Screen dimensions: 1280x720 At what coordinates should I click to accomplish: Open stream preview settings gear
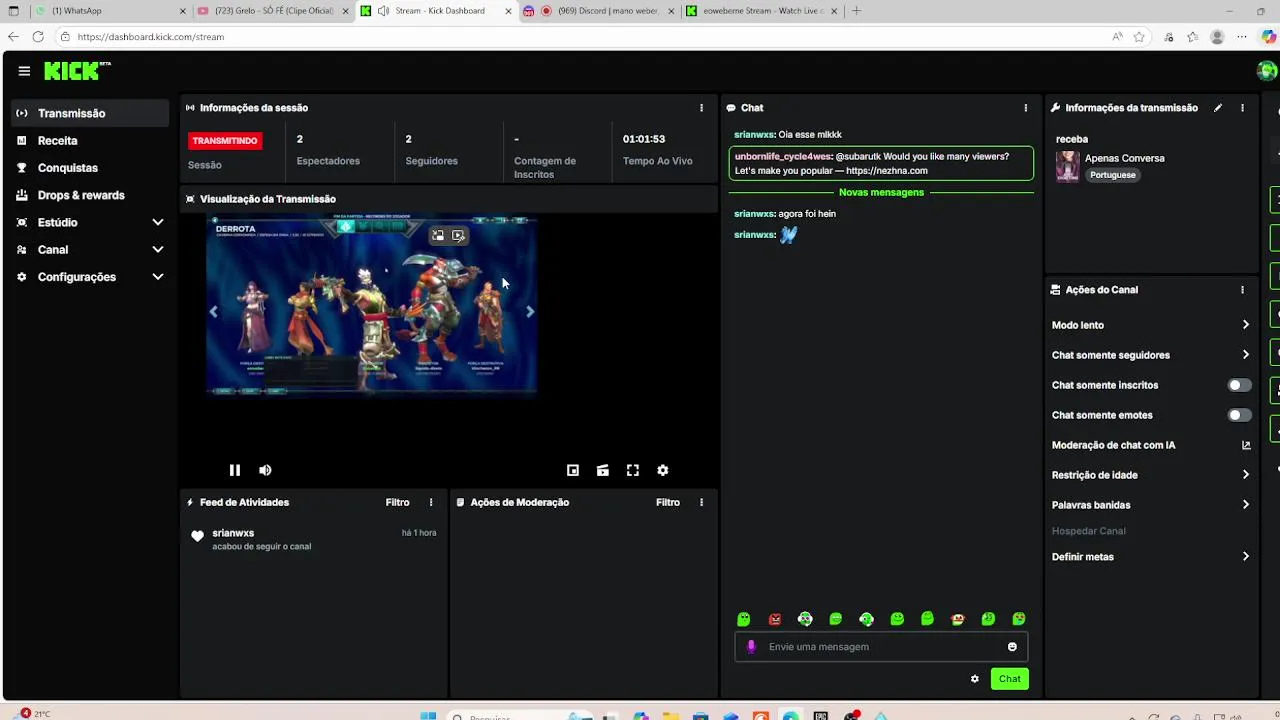click(662, 470)
